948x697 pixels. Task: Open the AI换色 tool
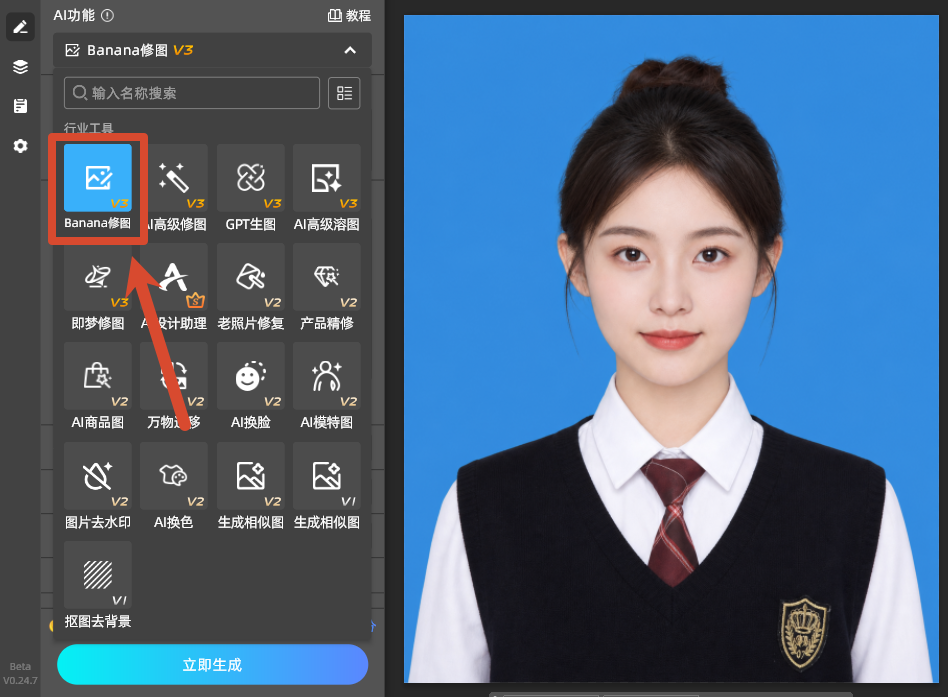pyautogui.click(x=174, y=486)
